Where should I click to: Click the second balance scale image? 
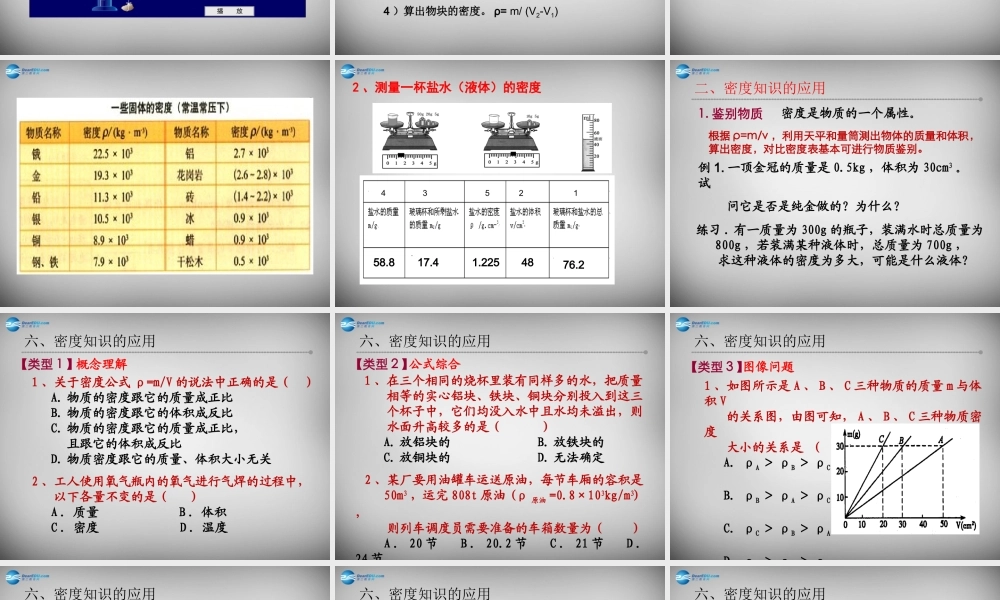point(511,140)
